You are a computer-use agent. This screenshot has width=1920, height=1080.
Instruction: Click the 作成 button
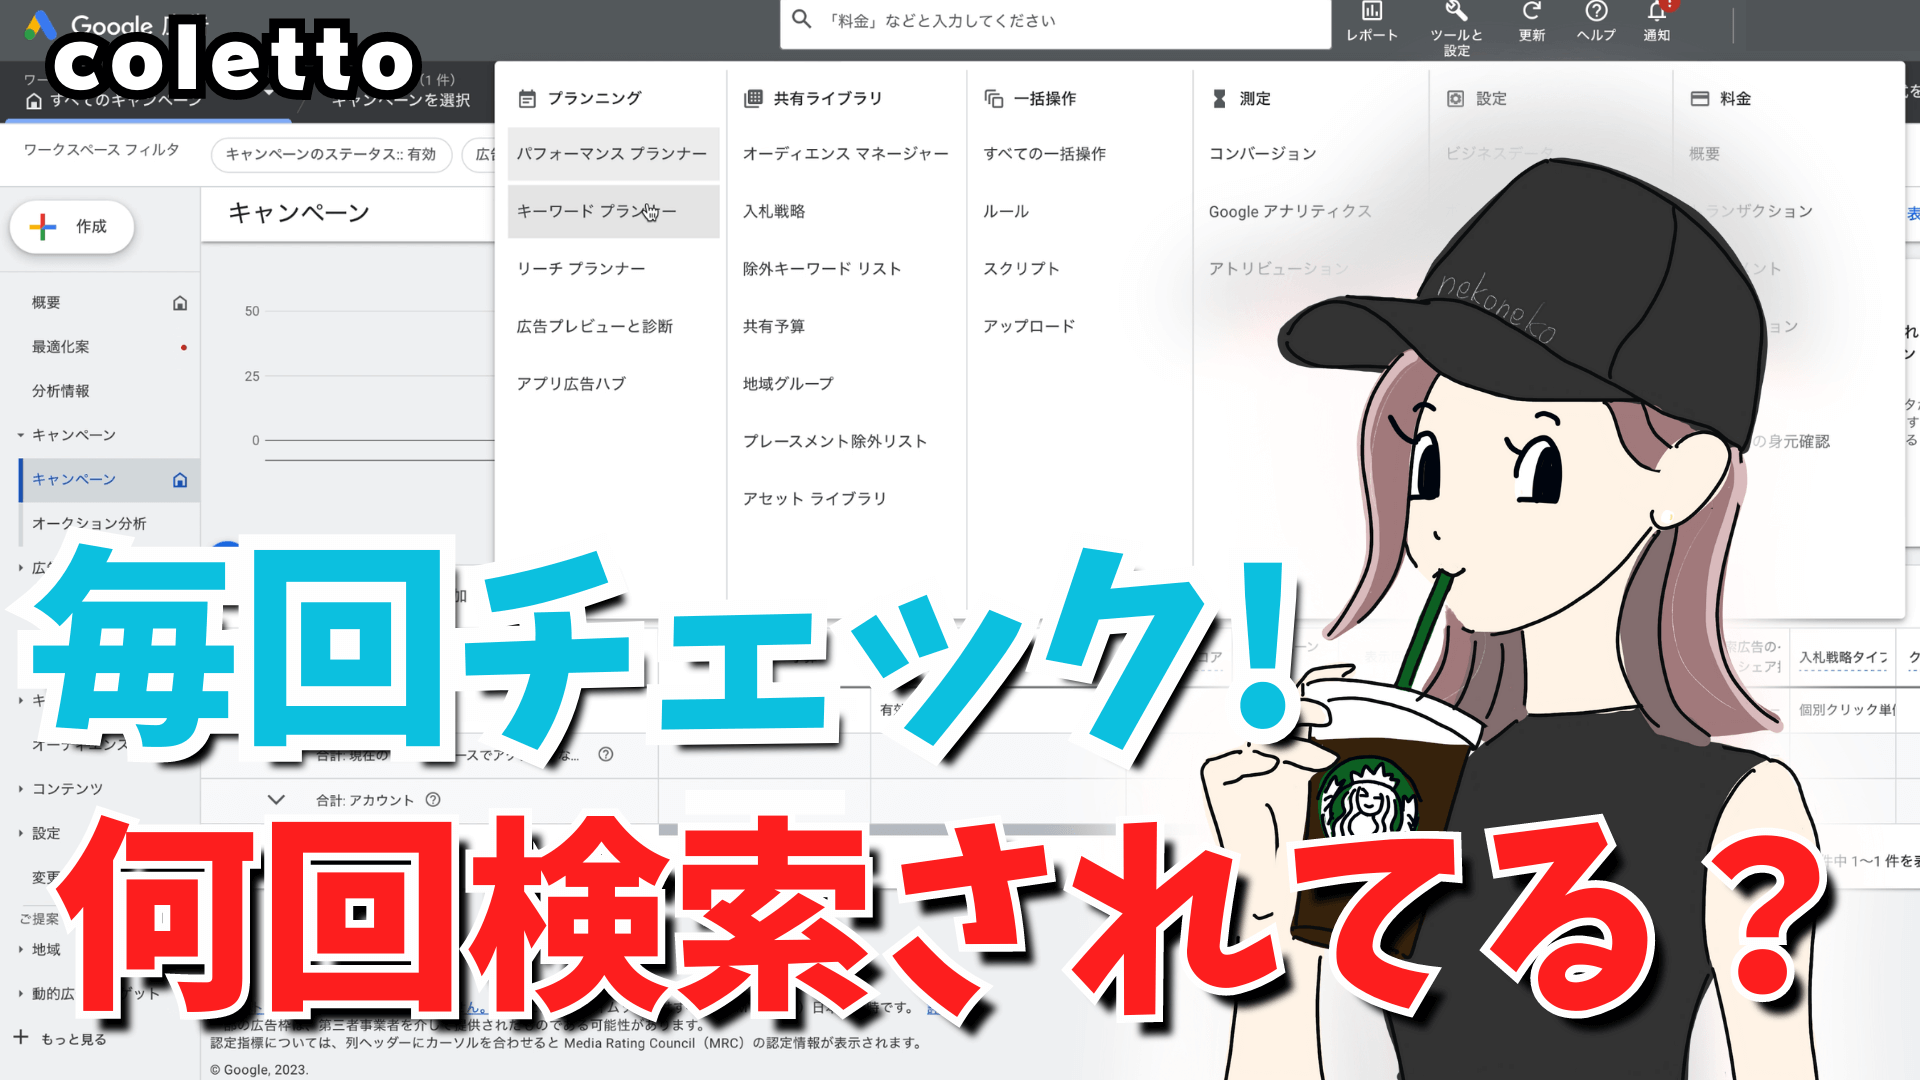pos(72,227)
